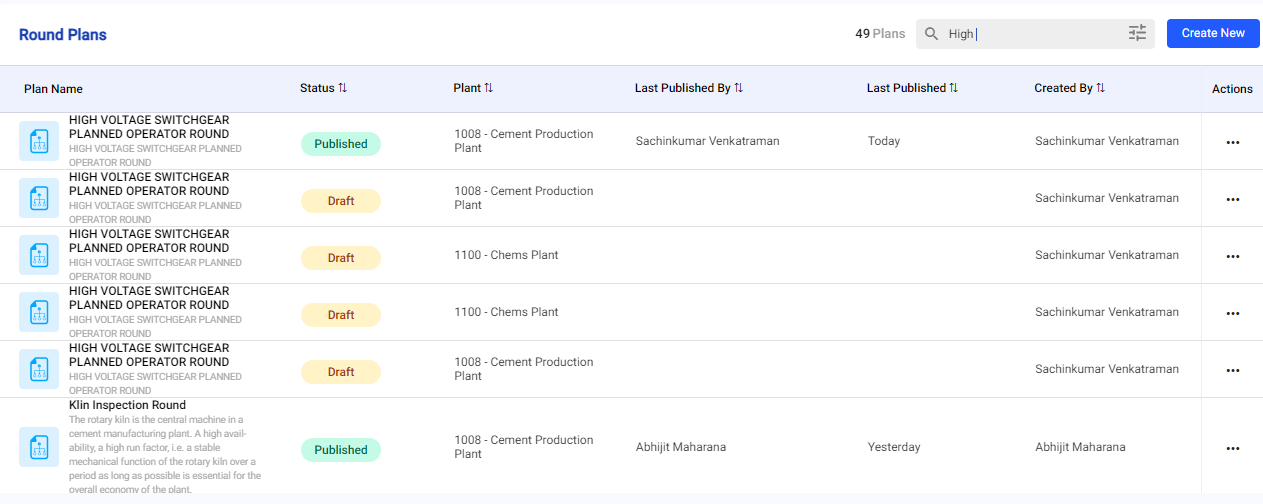The height and width of the screenshot is (504, 1263).
Task: Click Published status badge of Klin Inspection Round
Action: pos(341,450)
